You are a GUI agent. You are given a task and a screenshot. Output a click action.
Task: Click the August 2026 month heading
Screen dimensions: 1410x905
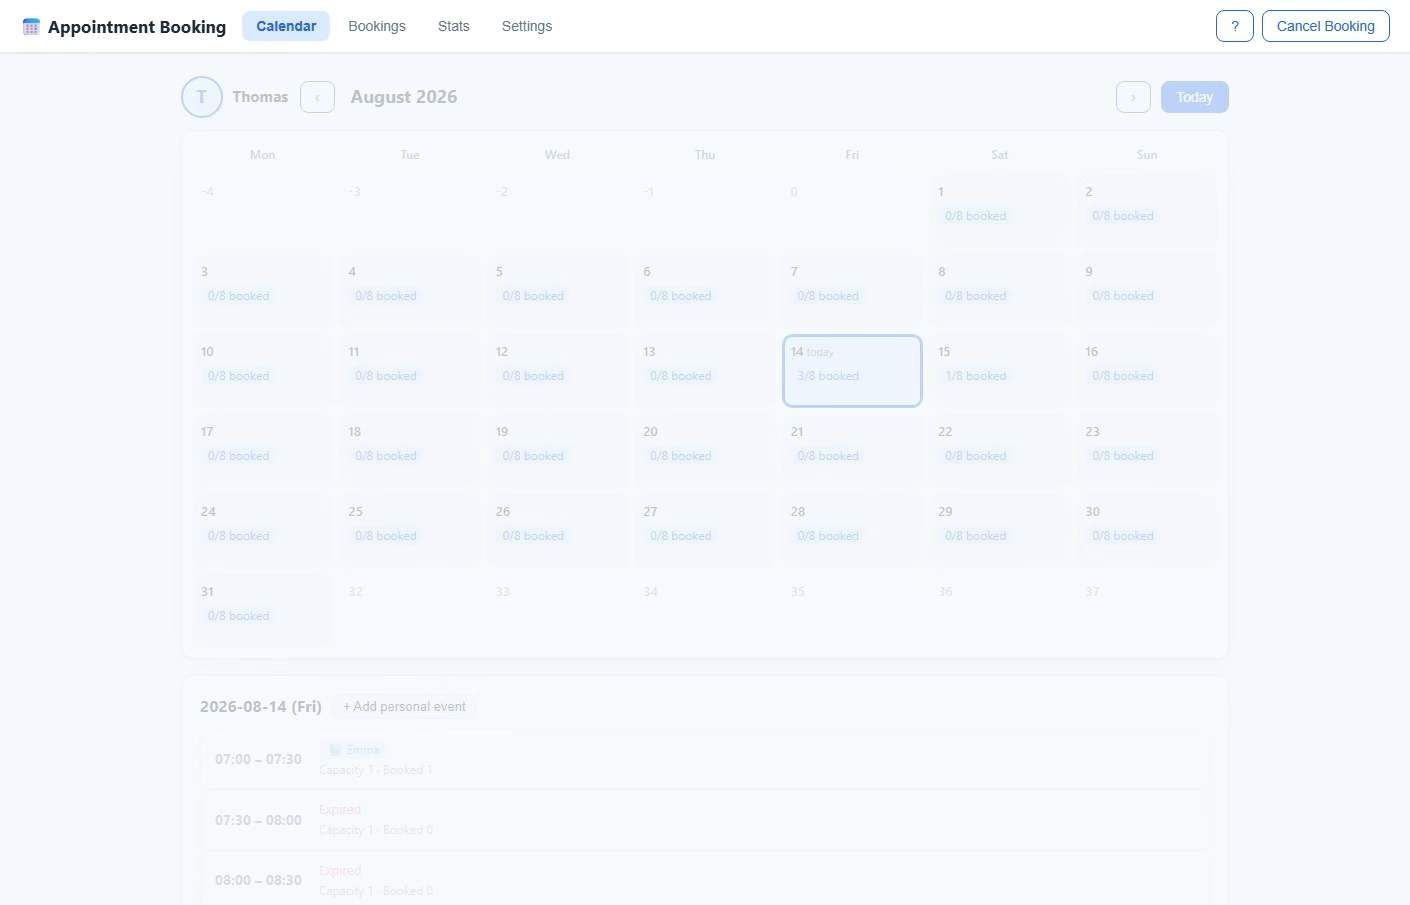click(404, 97)
